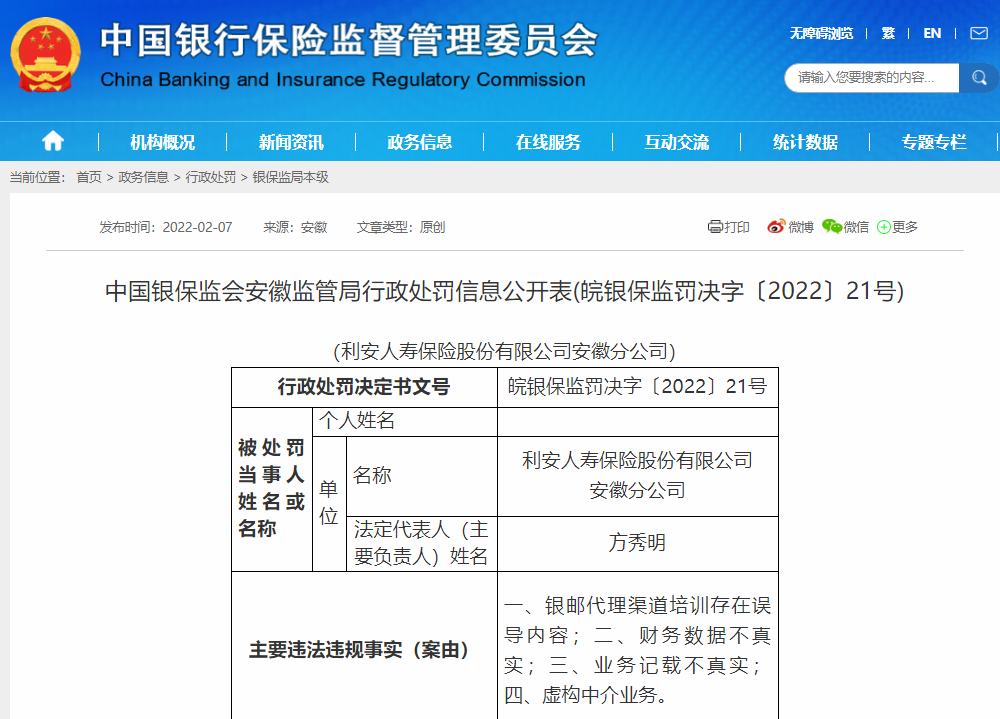Click the printer icon for 打印
The height and width of the screenshot is (719, 1000).
point(715,226)
